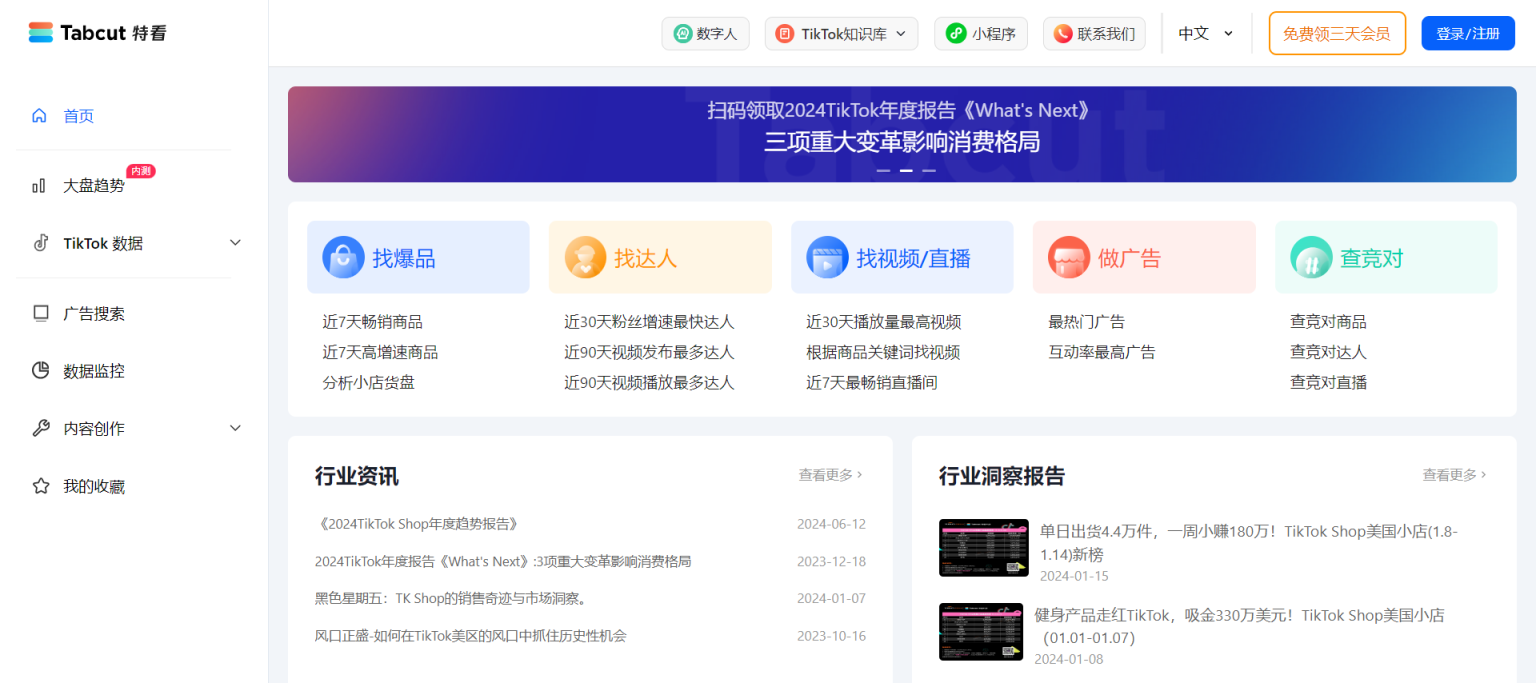Click the 查竞对 competitor analysis icon
The width and height of the screenshot is (1536, 683).
coord(1311,256)
